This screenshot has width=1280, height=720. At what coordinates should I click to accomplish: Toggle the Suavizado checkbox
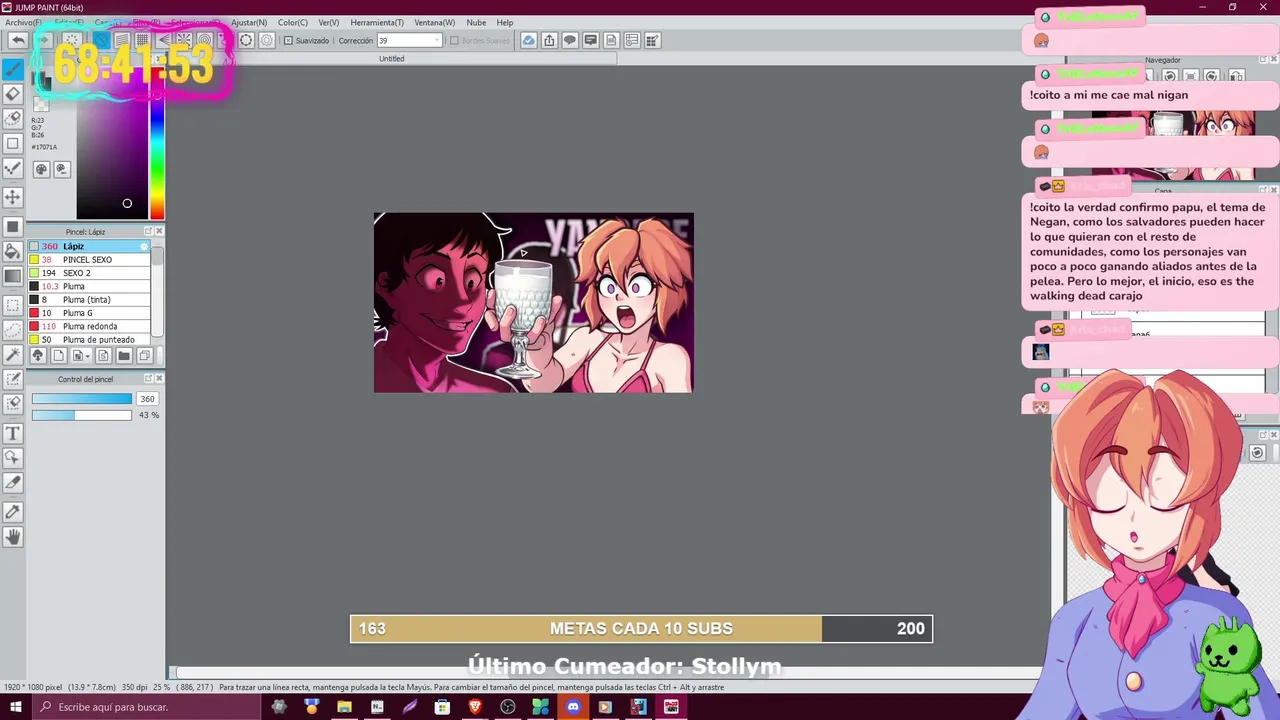[289, 40]
